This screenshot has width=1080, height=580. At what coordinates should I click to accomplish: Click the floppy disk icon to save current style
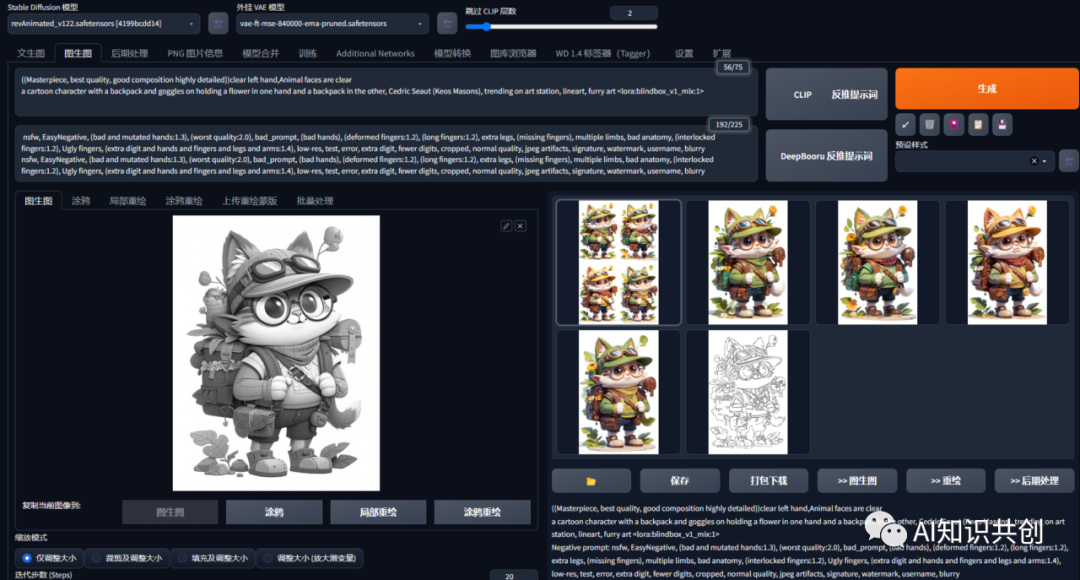(x=1002, y=124)
